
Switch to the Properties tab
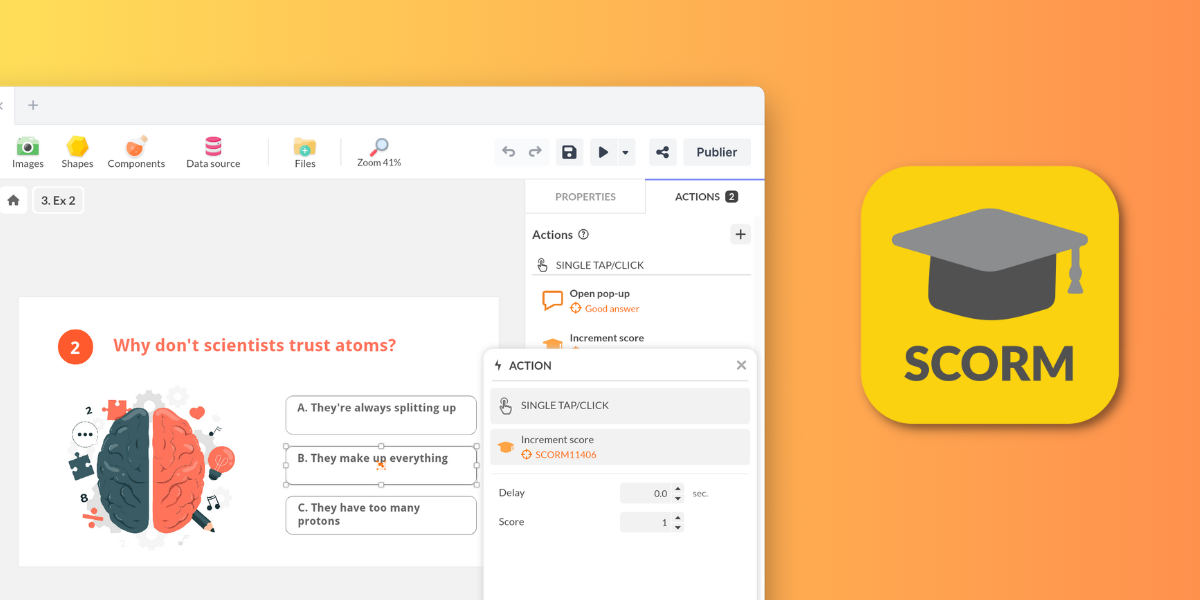(585, 196)
